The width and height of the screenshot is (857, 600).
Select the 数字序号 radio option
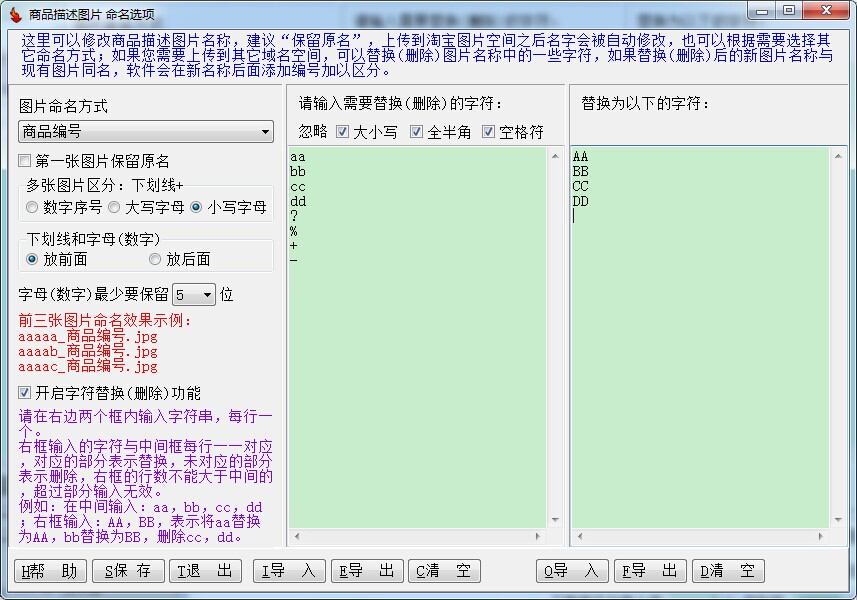pyautogui.click(x=33, y=208)
